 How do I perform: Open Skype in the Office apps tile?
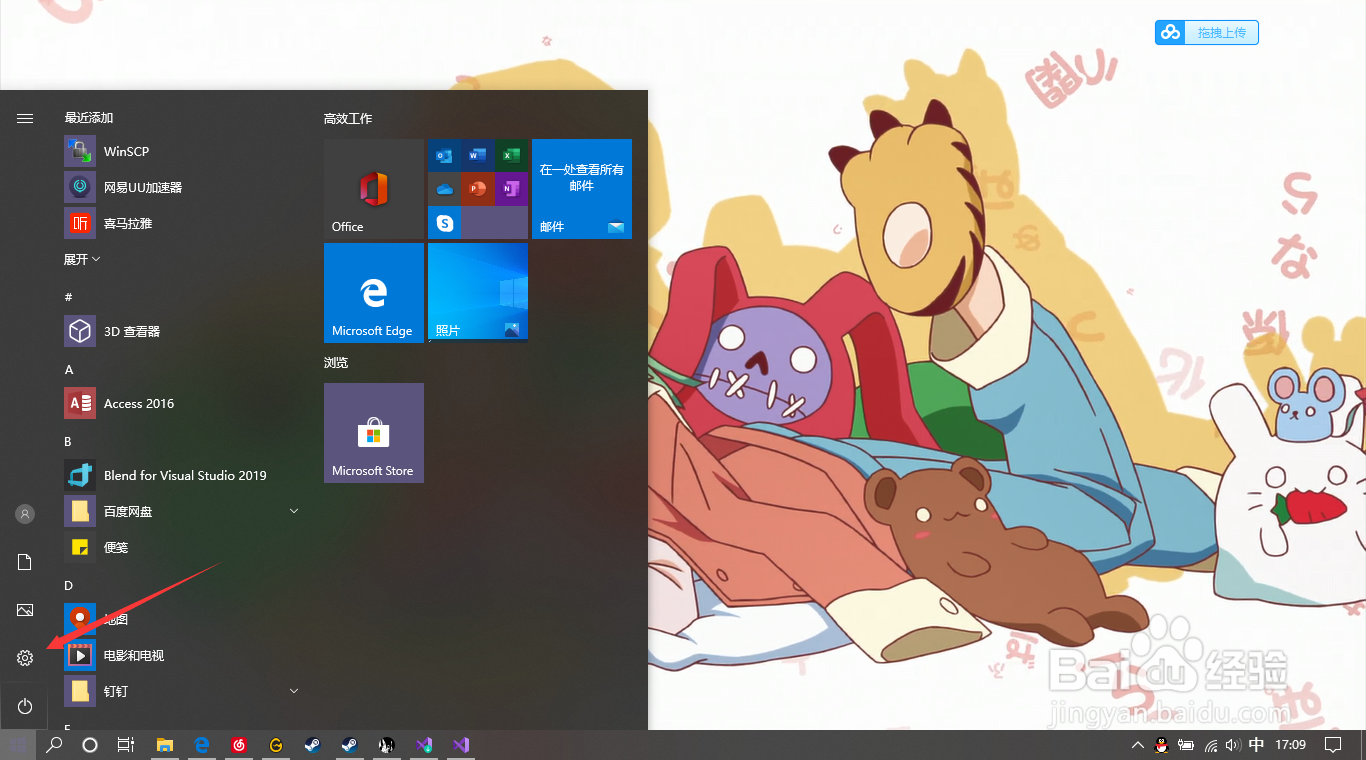click(x=444, y=222)
